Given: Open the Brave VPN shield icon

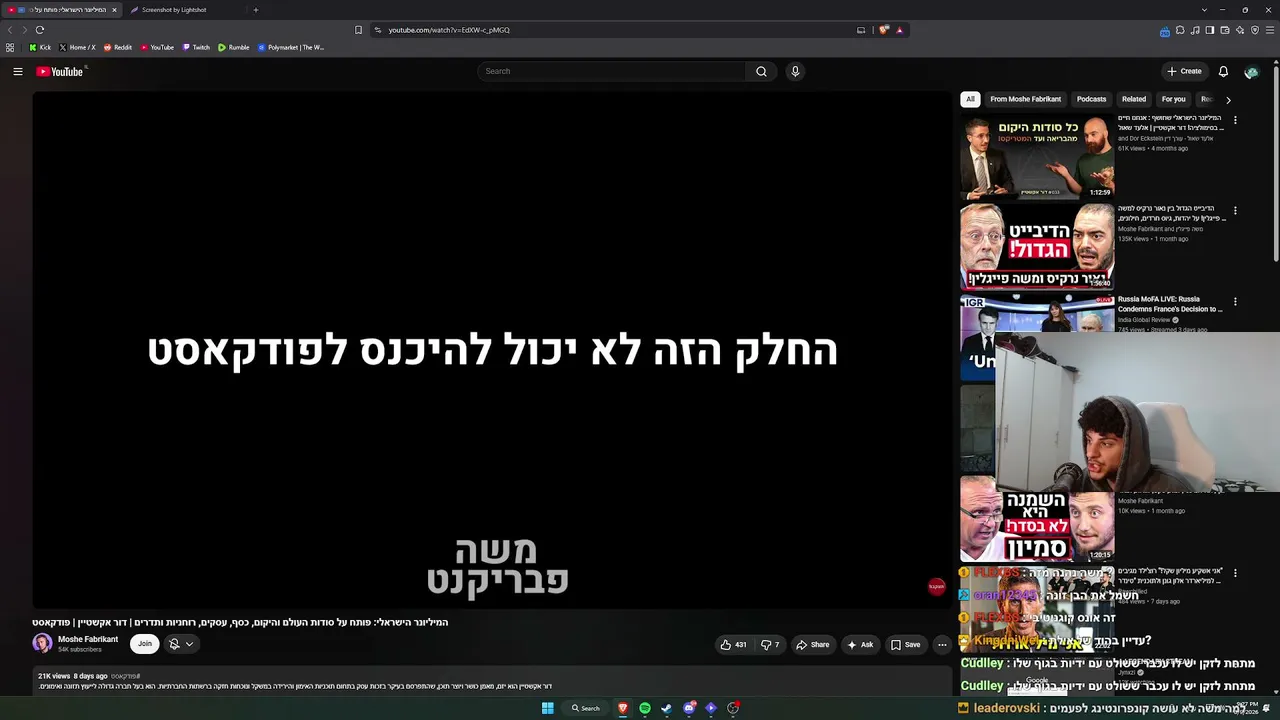Looking at the screenshot, I should (x=1255, y=30).
